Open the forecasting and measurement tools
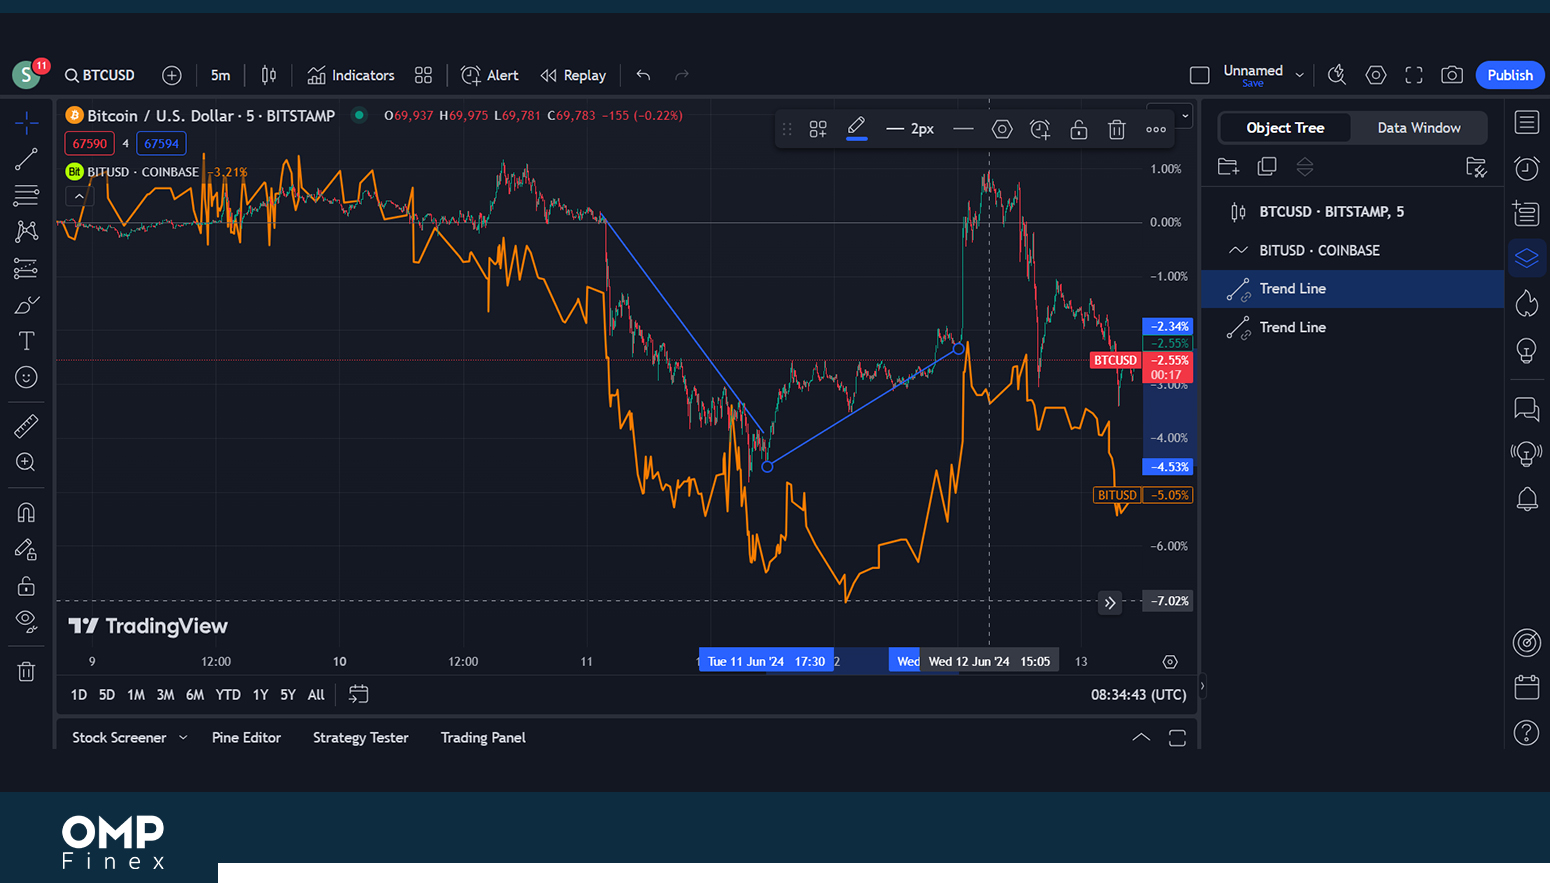Screen dimensions: 1550x883 coord(26,268)
